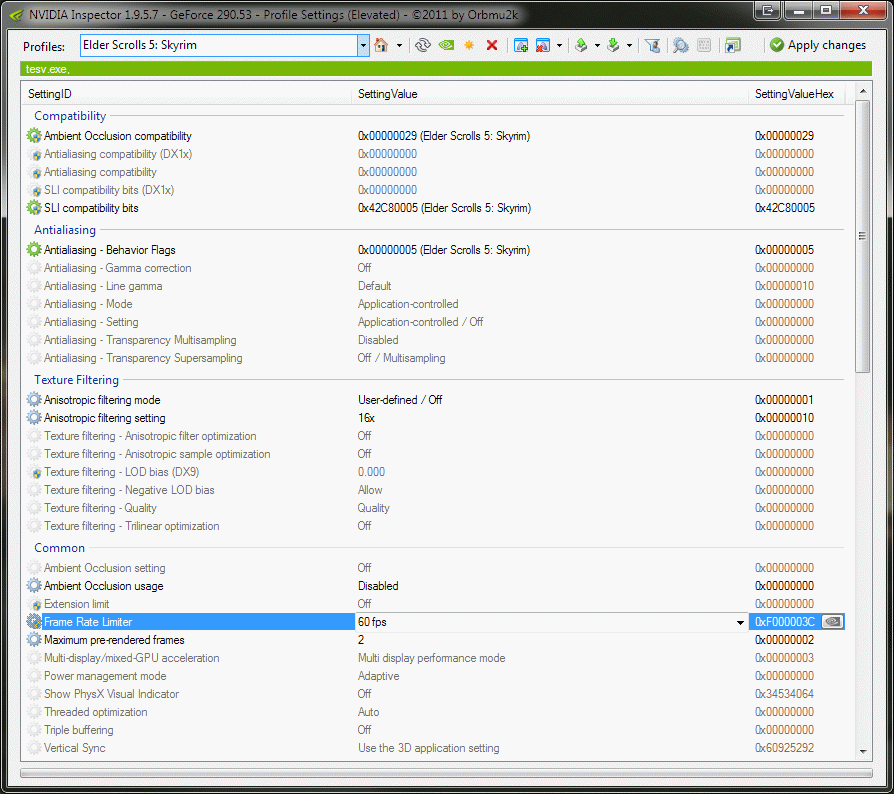Click the Frame Rate Limiter gear icon
Image resolution: width=894 pixels, height=794 pixels.
[34, 621]
